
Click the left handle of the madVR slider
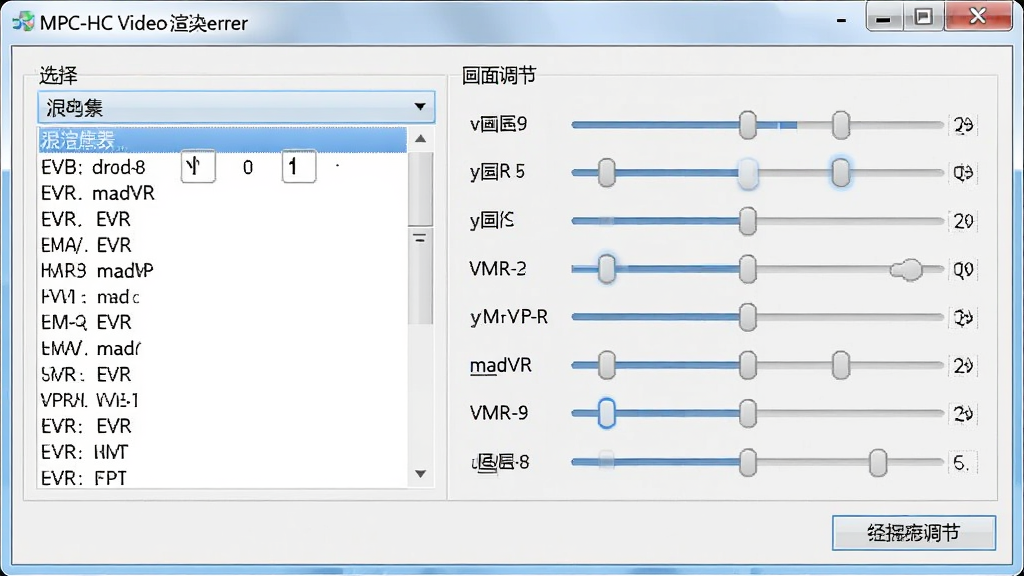pos(607,365)
